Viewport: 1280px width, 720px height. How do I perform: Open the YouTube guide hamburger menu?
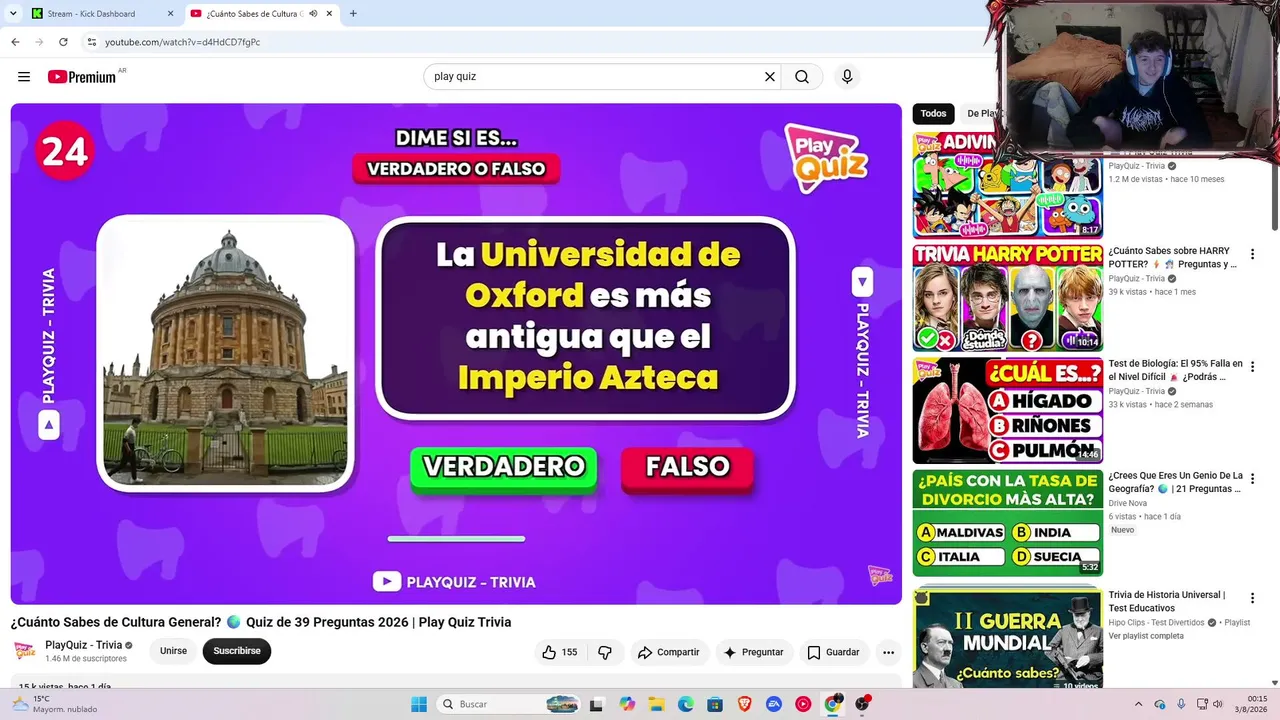(x=24, y=77)
